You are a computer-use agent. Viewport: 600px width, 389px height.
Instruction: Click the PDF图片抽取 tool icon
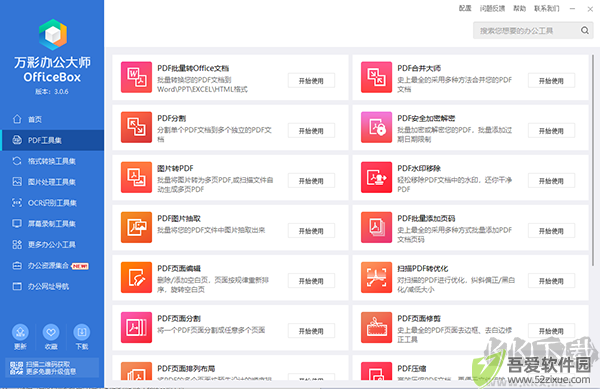coord(136,228)
